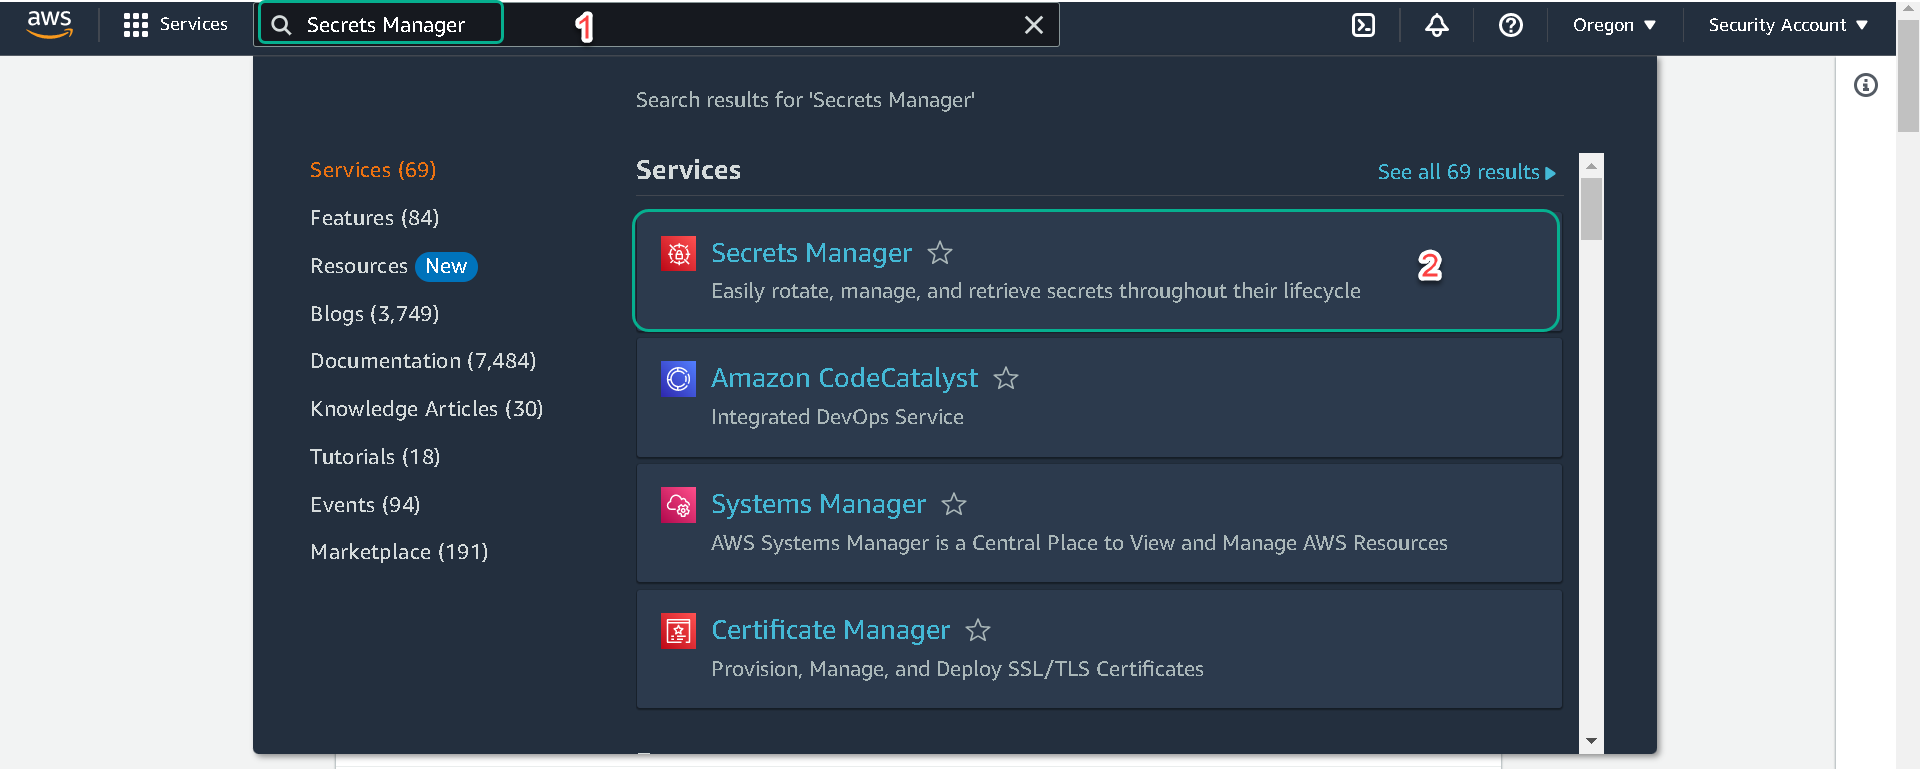
Task: Select the Features (84) category
Action: pos(375,218)
